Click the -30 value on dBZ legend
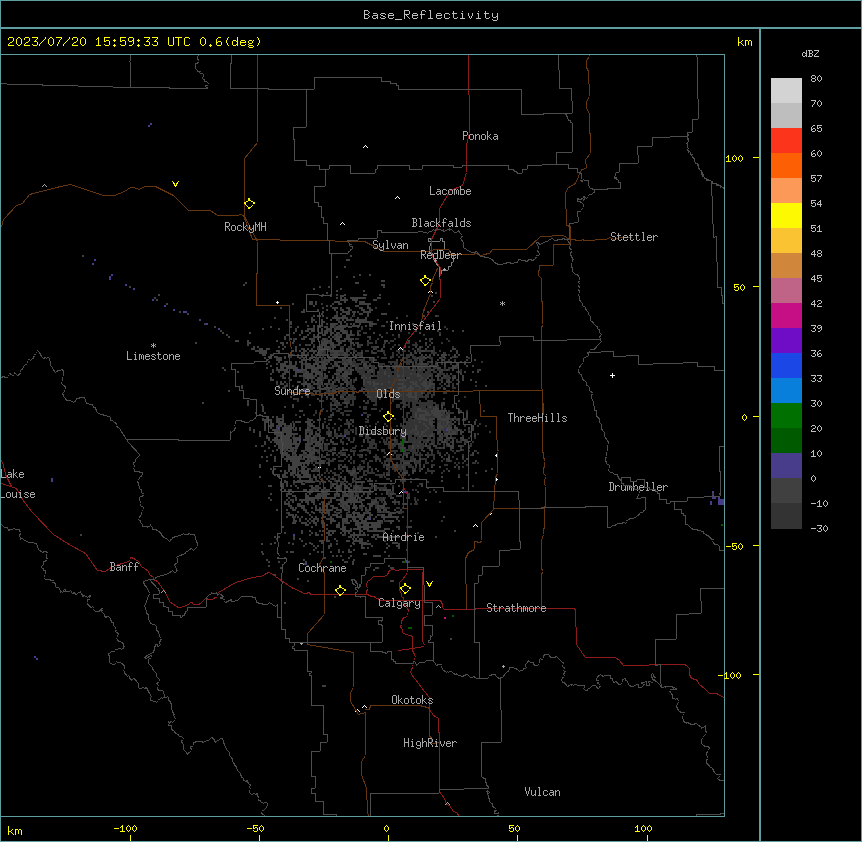 coord(819,528)
